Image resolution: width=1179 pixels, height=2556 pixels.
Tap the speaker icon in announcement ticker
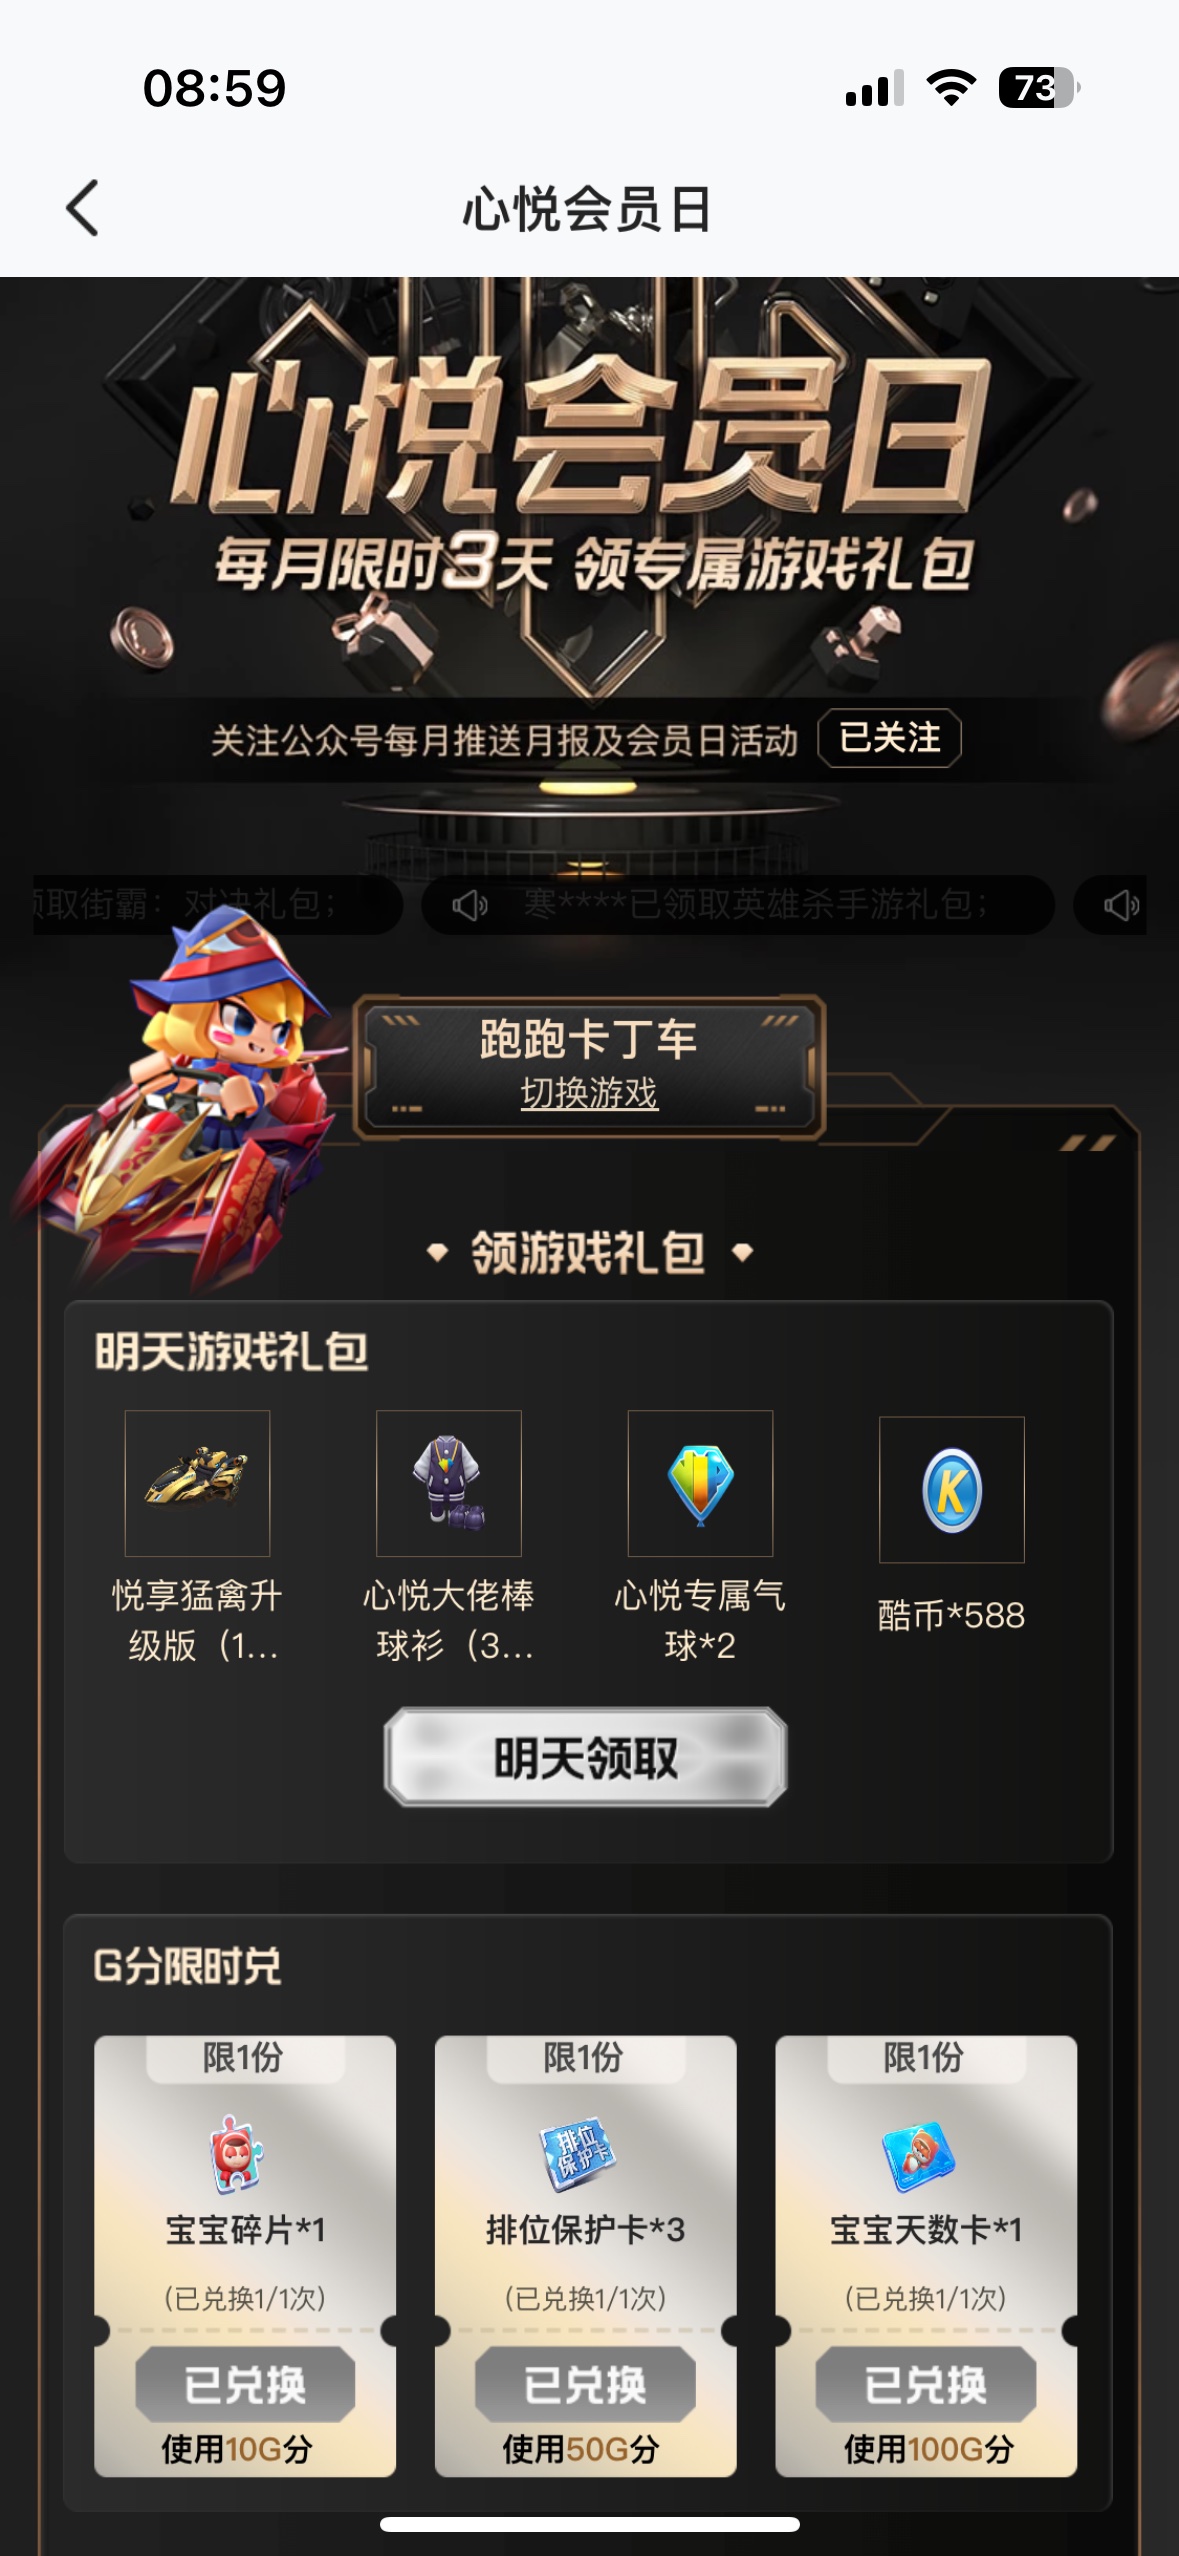point(469,906)
